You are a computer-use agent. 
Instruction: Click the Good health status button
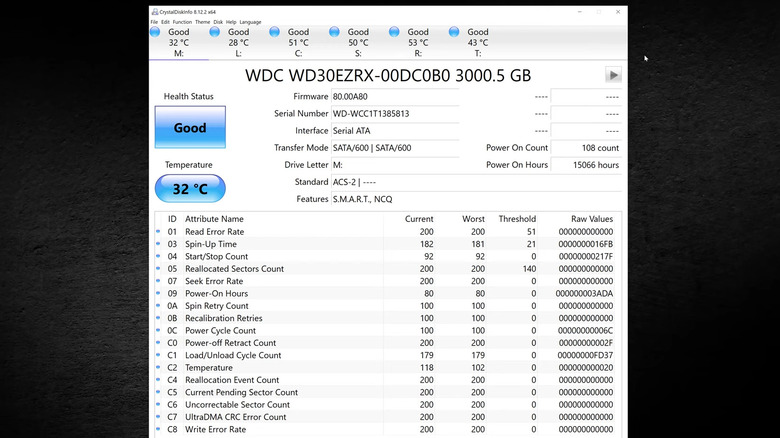pyautogui.click(x=190, y=128)
